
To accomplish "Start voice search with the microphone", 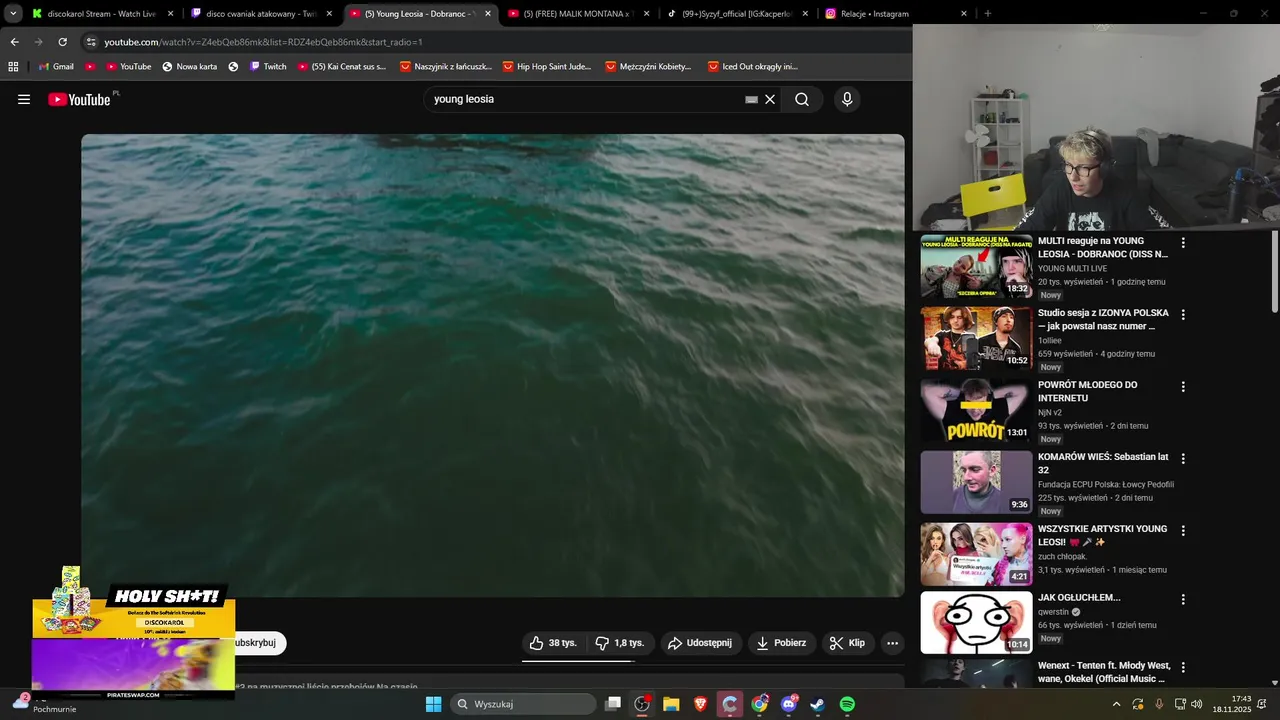I will click(847, 99).
